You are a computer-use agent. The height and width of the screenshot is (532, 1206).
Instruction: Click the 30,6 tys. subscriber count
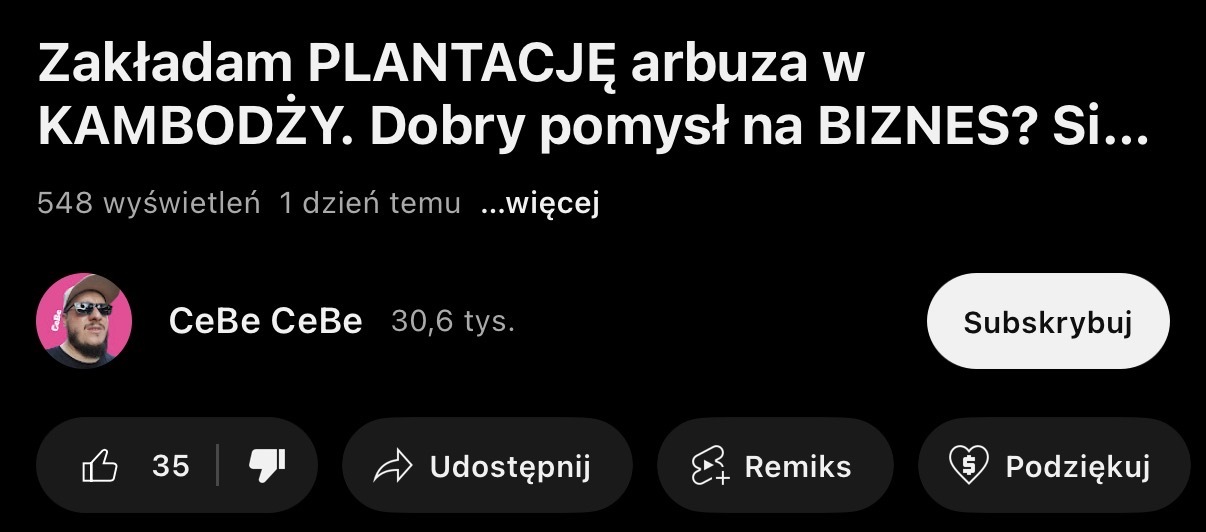pos(453,322)
